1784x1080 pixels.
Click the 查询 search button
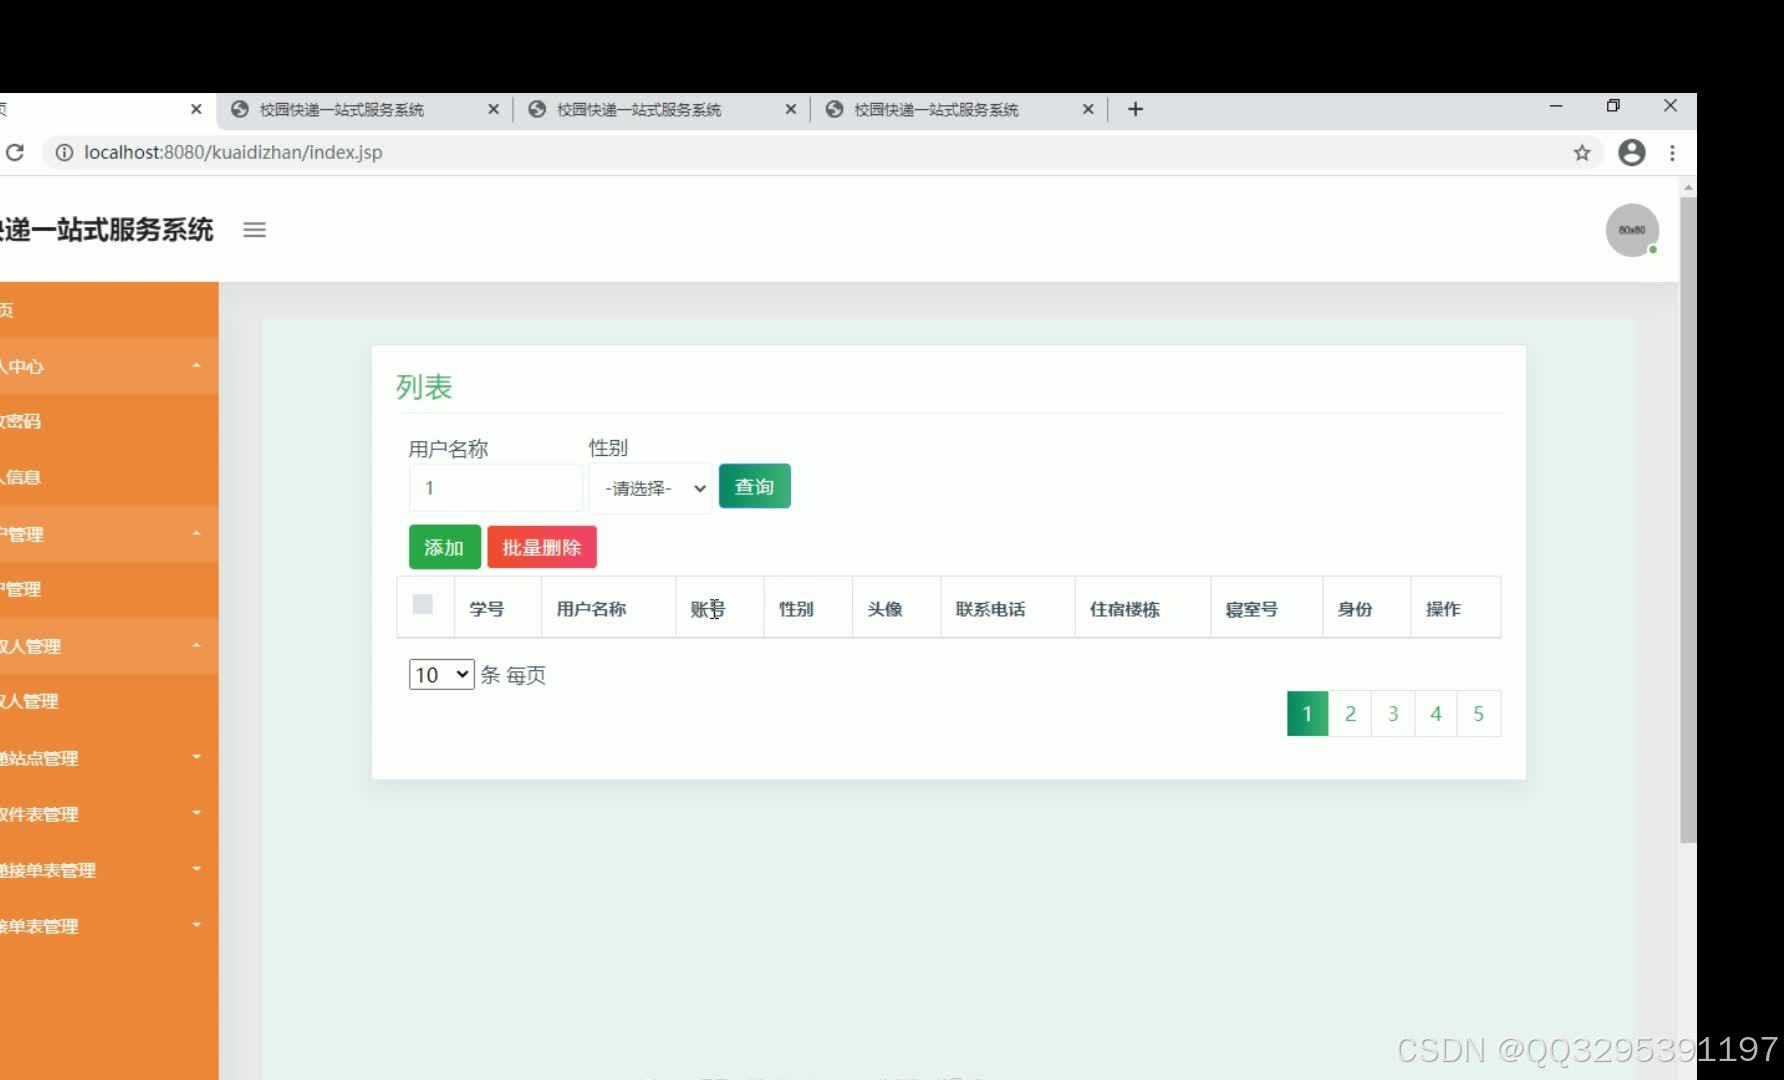tap(755, 486)
